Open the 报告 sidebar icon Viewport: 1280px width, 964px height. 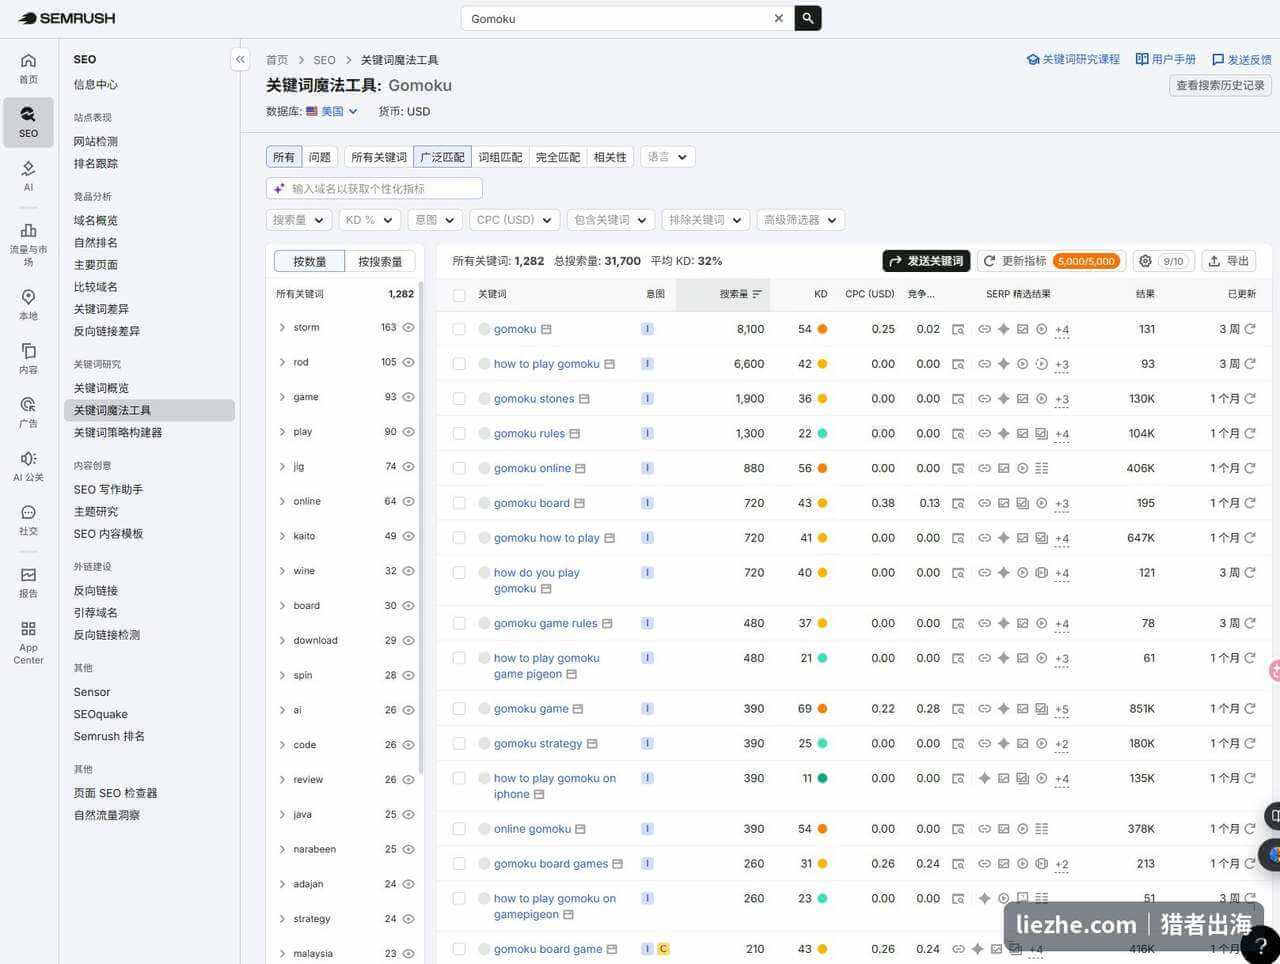click(x=28, y=582)
